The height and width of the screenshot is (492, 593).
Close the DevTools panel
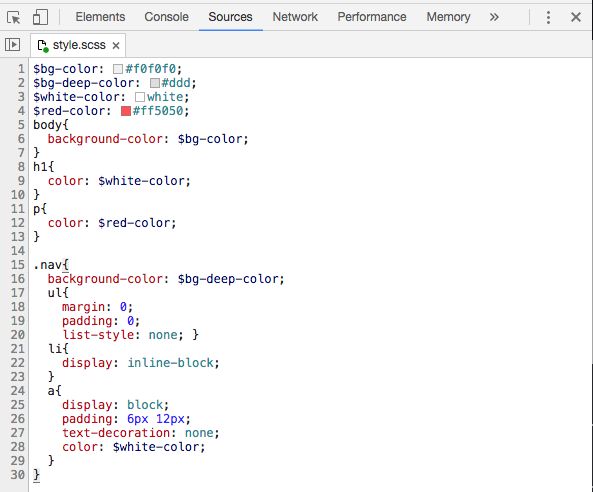(576, 17)
